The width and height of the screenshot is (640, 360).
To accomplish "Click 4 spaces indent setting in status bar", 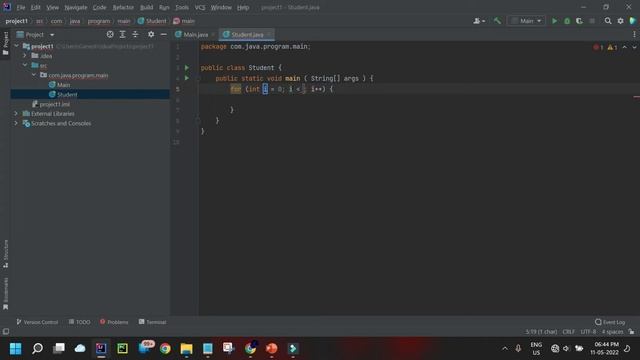I will click(612, 332).
